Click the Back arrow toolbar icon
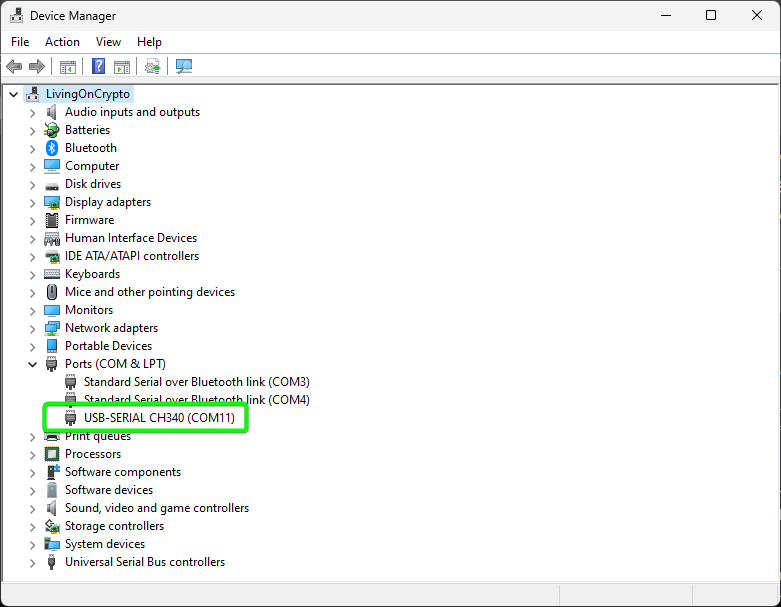The image size is (781, 607). [x=14, y=66]
